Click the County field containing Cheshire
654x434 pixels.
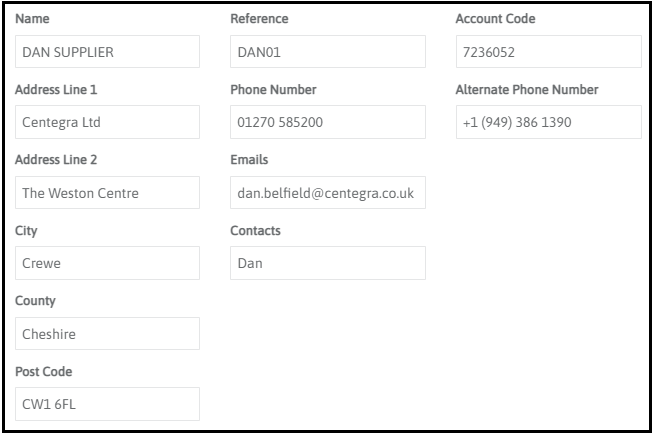pyautogui.click(x=107, y=334)
